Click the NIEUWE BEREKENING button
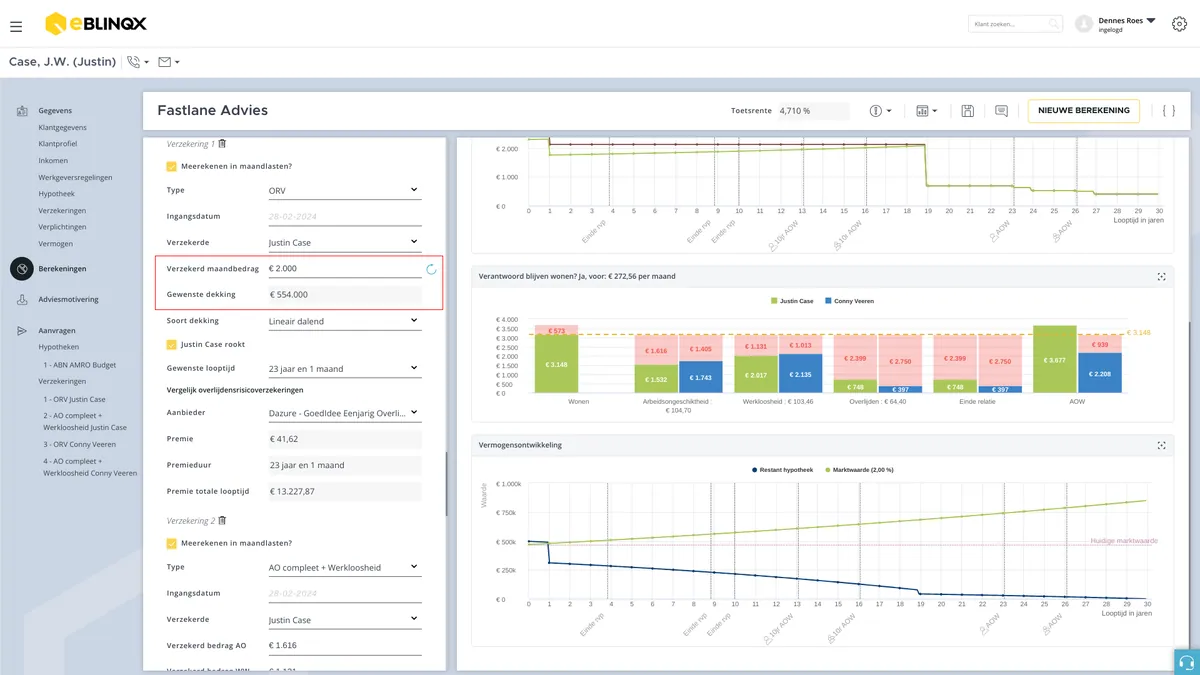 click(x=1084, y=111)
